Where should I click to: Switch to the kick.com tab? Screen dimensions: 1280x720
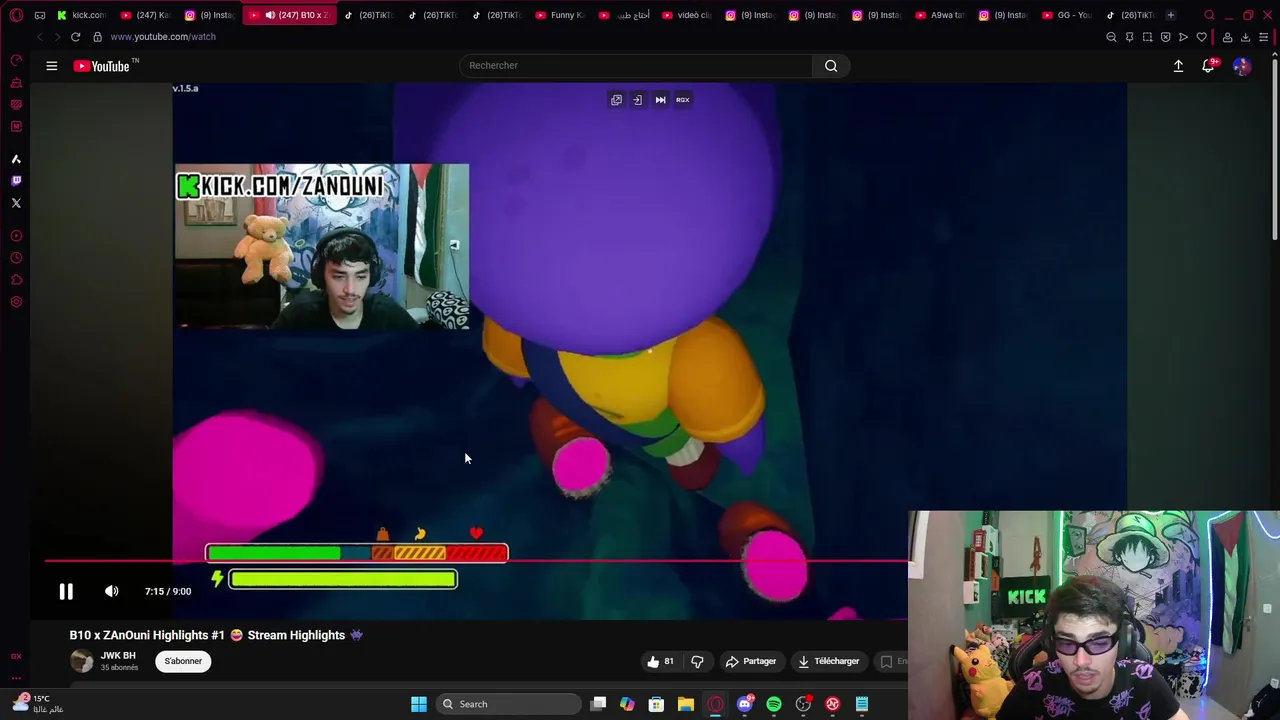[81, 15]
